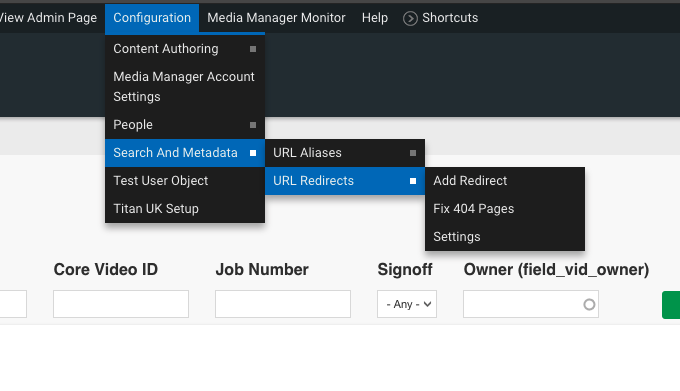Image resolution: width=680 pixels, height=391 pixels.
Task: Focus the Owner field_vid_owner field
Action: [x=531, y=304]
